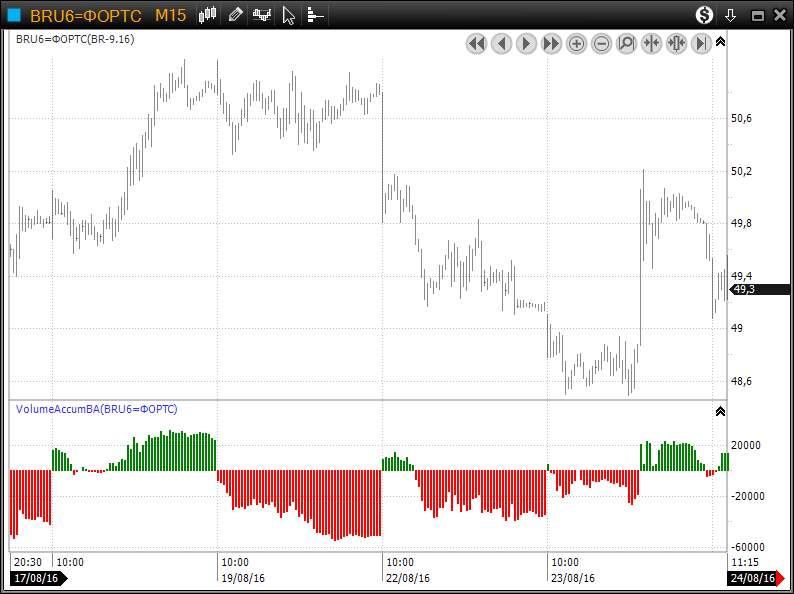Open the indicators menu icon
Screen dimensions: 794x594
point(262,15)
